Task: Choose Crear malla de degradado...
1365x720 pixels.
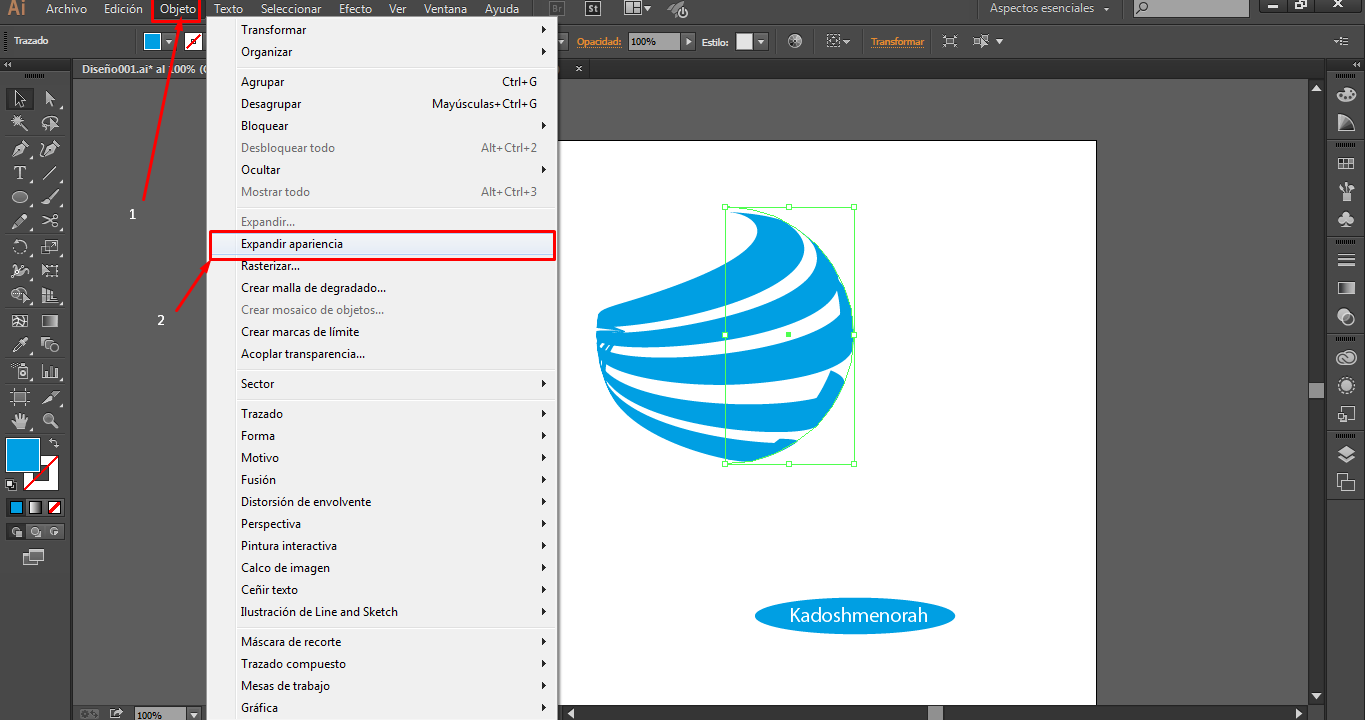Action: pyautogui.click(x=381, y=288)
